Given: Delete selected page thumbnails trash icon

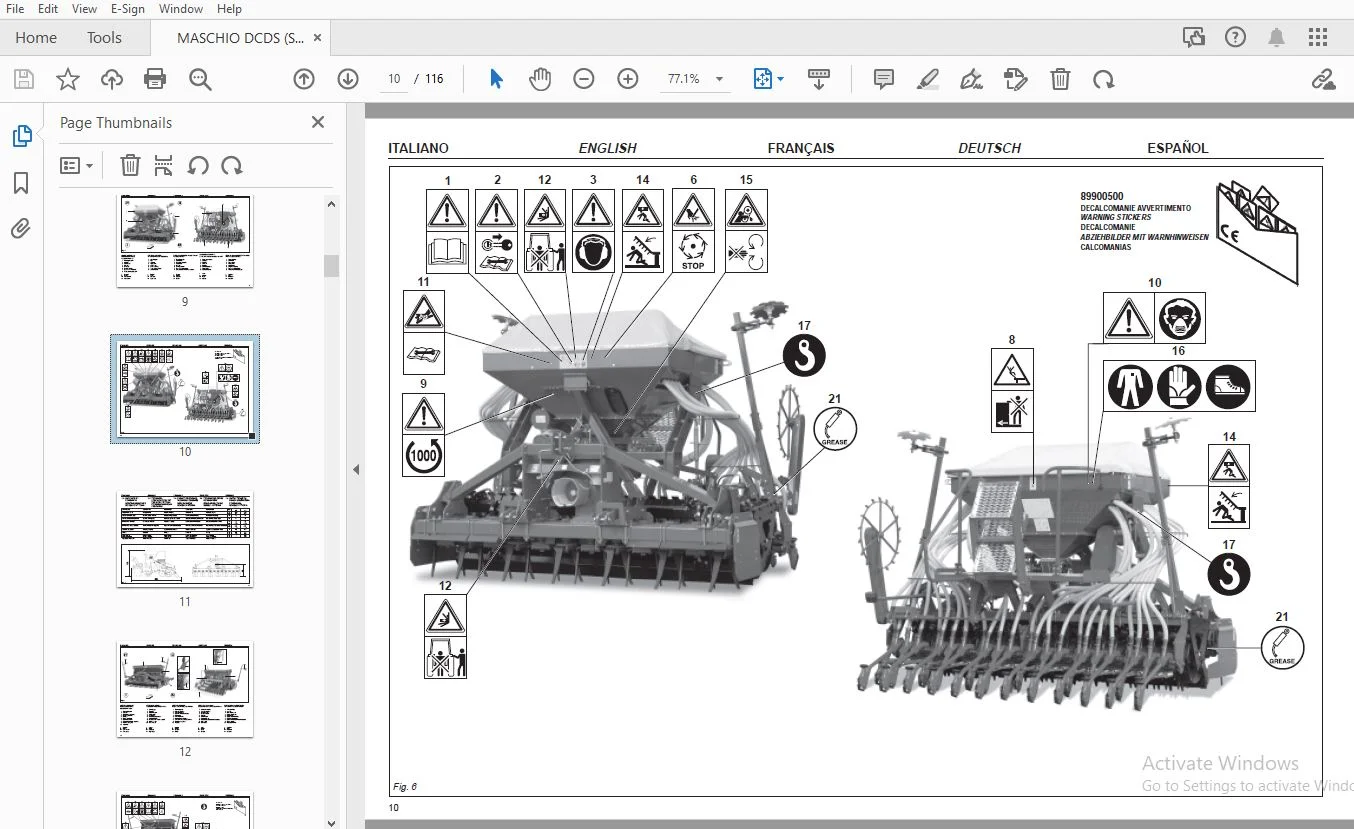Looking at the screenshot, I should tap(130, 166).
